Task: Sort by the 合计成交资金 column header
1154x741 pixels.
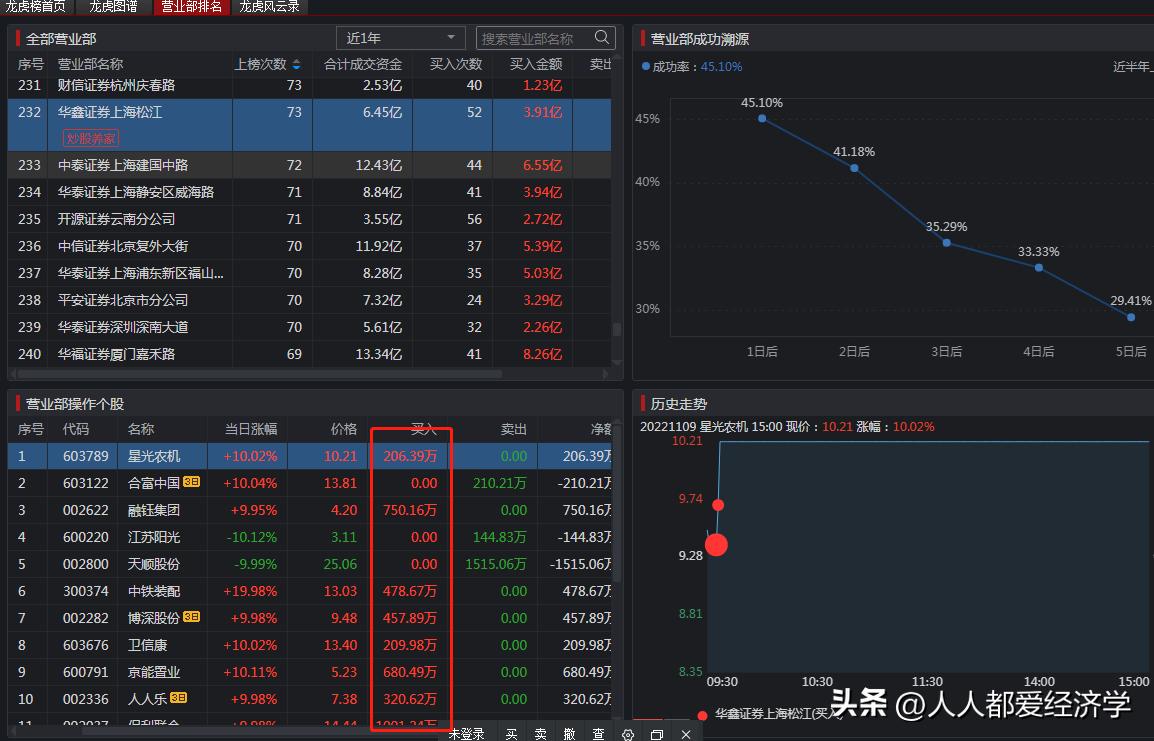Action: [x=363, y=65]
